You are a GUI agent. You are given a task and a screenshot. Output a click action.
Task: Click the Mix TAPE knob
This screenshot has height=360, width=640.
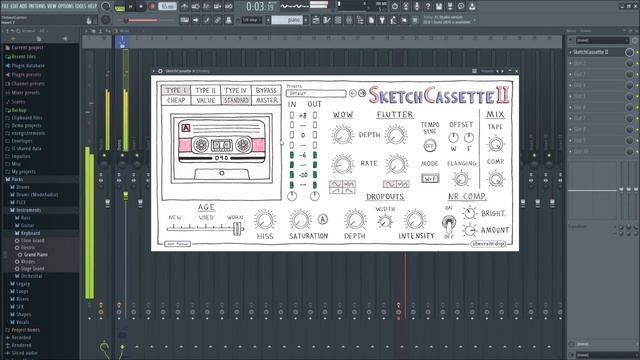[x=496, y=144]
